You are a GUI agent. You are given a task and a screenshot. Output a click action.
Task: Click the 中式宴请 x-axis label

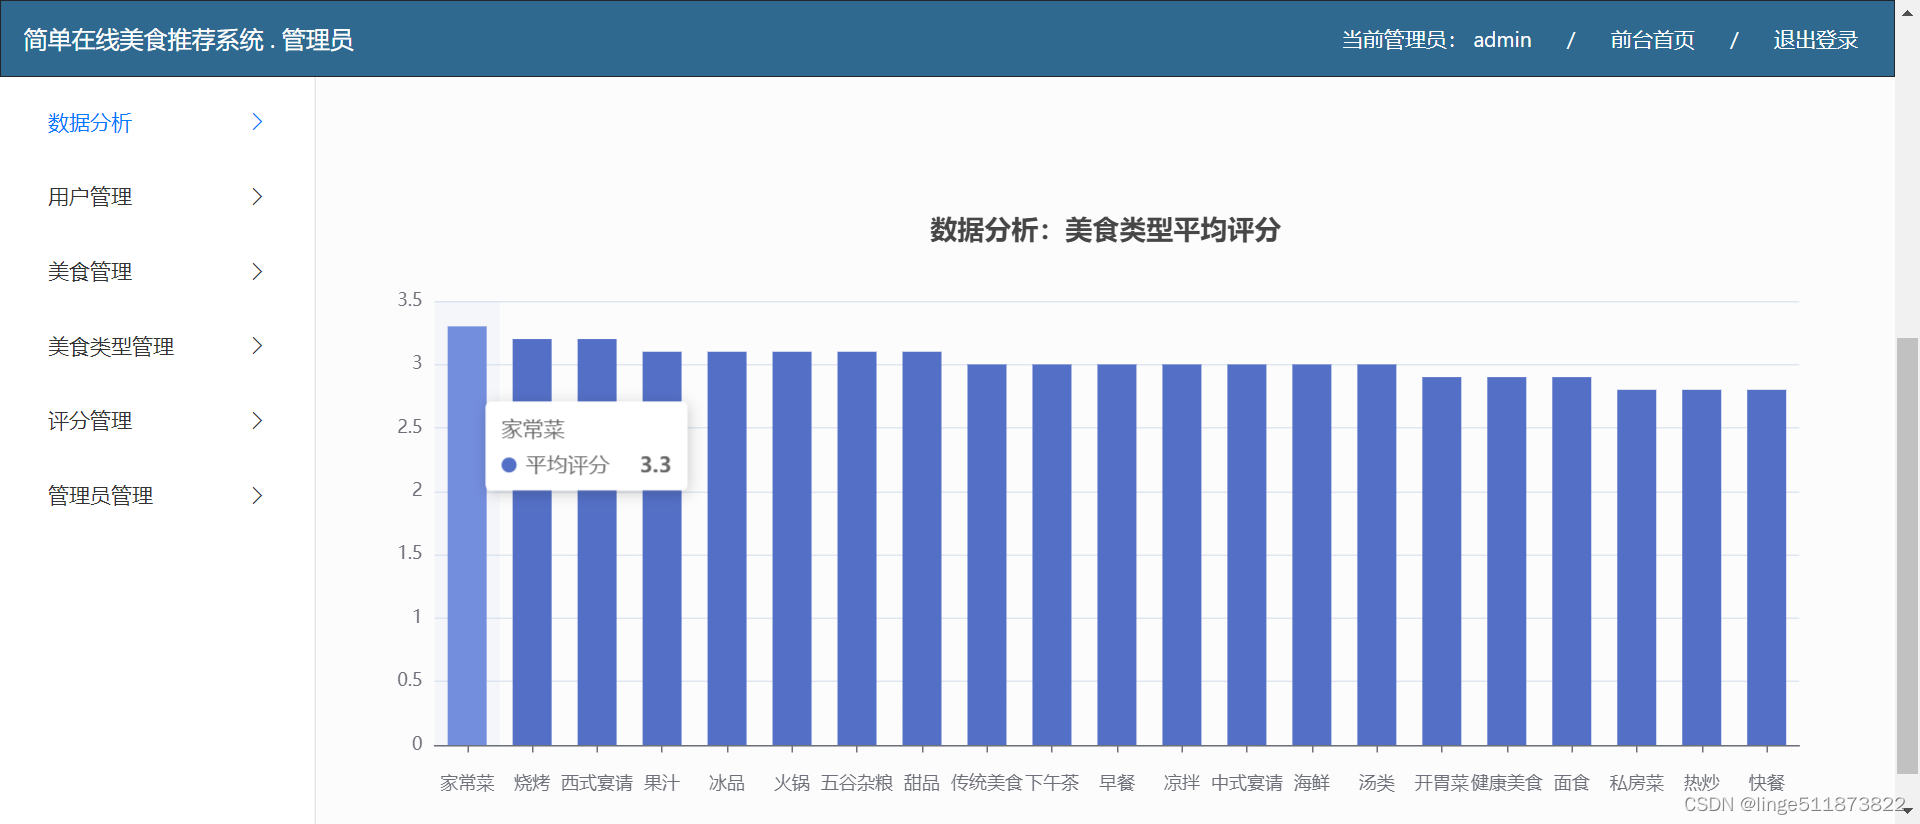tap(1247, 783)
